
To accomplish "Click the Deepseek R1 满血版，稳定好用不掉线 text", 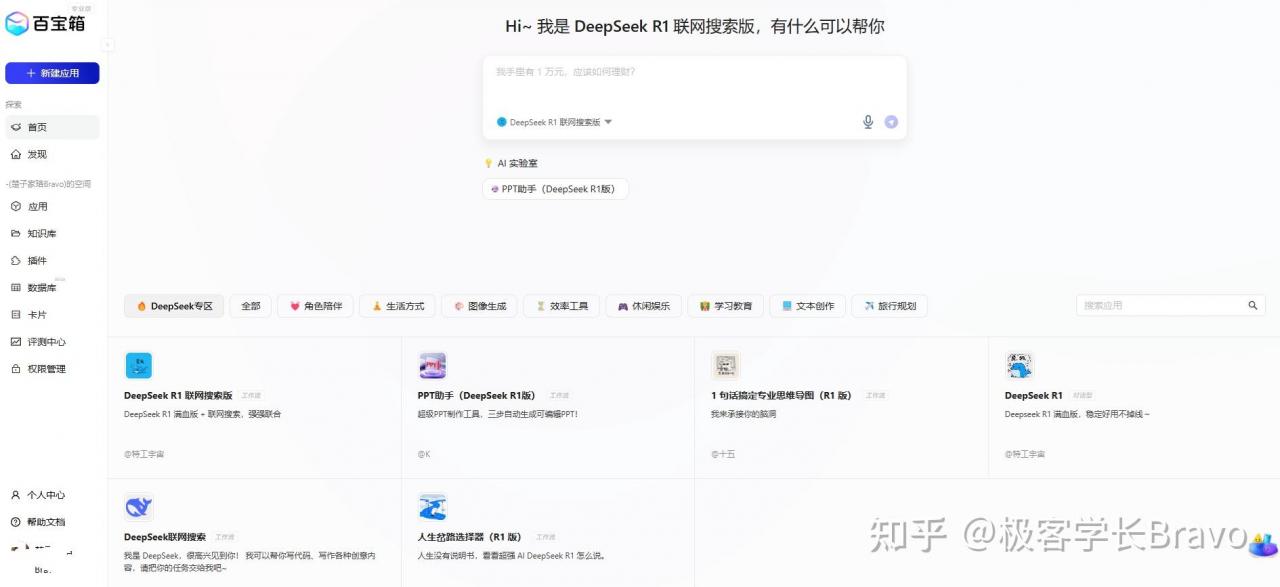I will pos(1077,414).
